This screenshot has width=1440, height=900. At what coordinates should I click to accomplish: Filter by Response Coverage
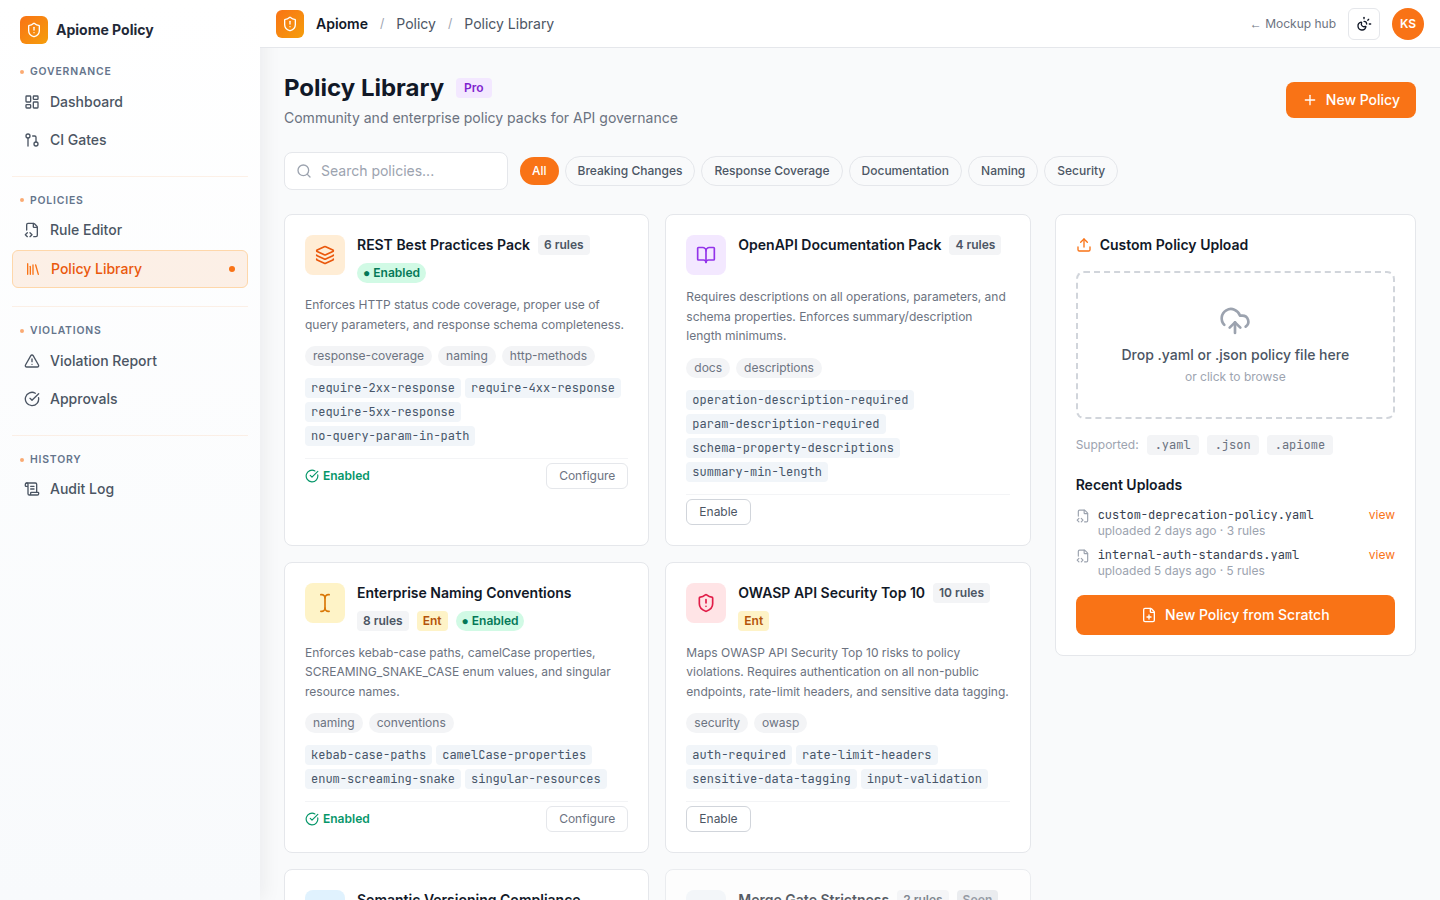(x=772, y=171)
